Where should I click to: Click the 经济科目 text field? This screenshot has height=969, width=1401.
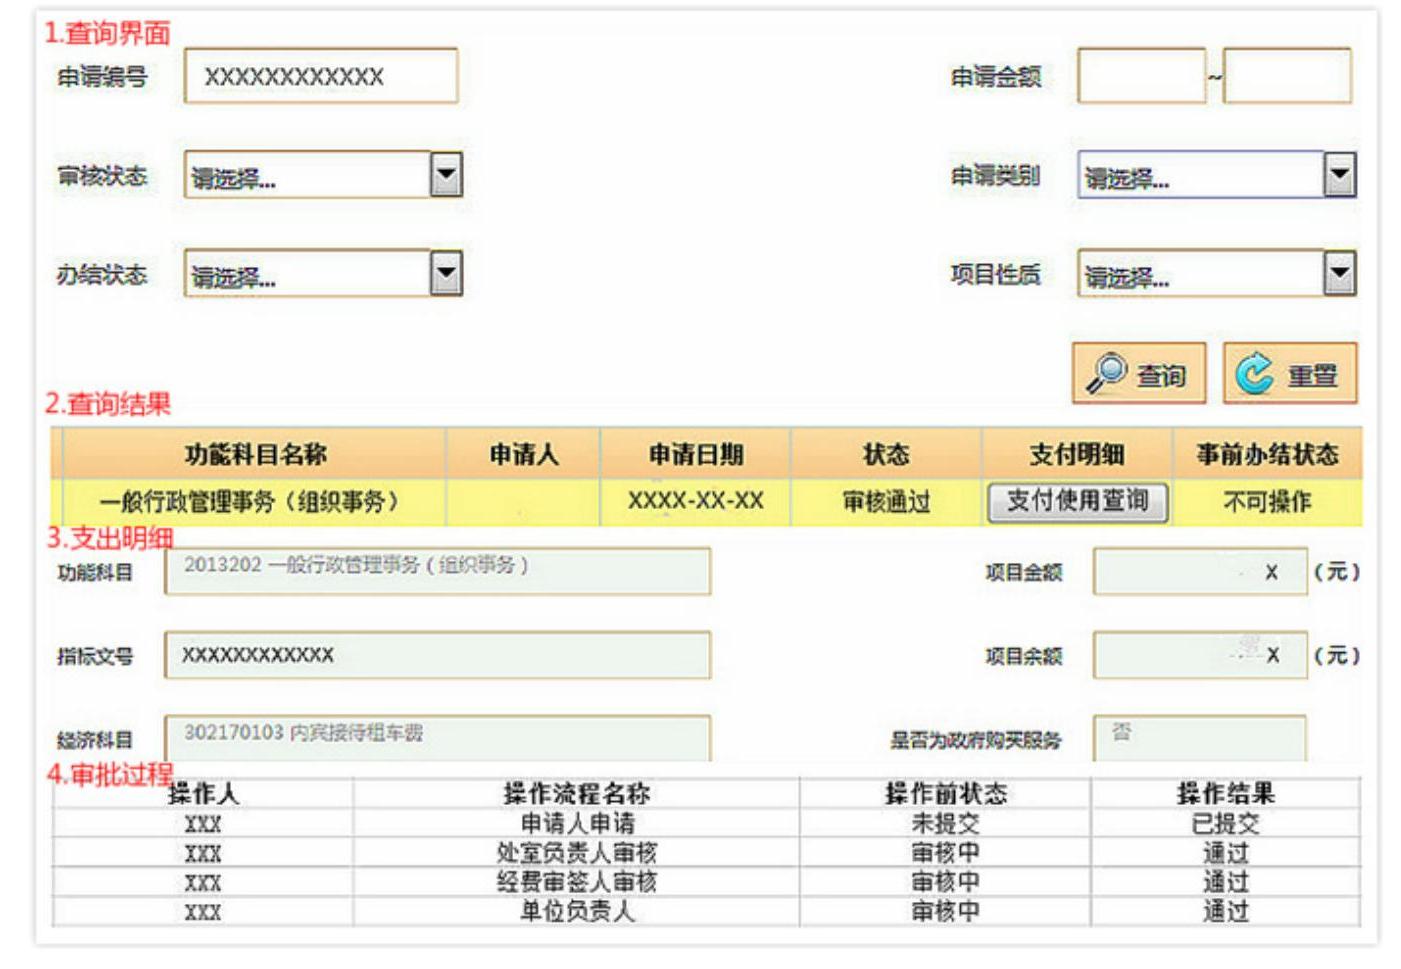click(x=437, y=738)
